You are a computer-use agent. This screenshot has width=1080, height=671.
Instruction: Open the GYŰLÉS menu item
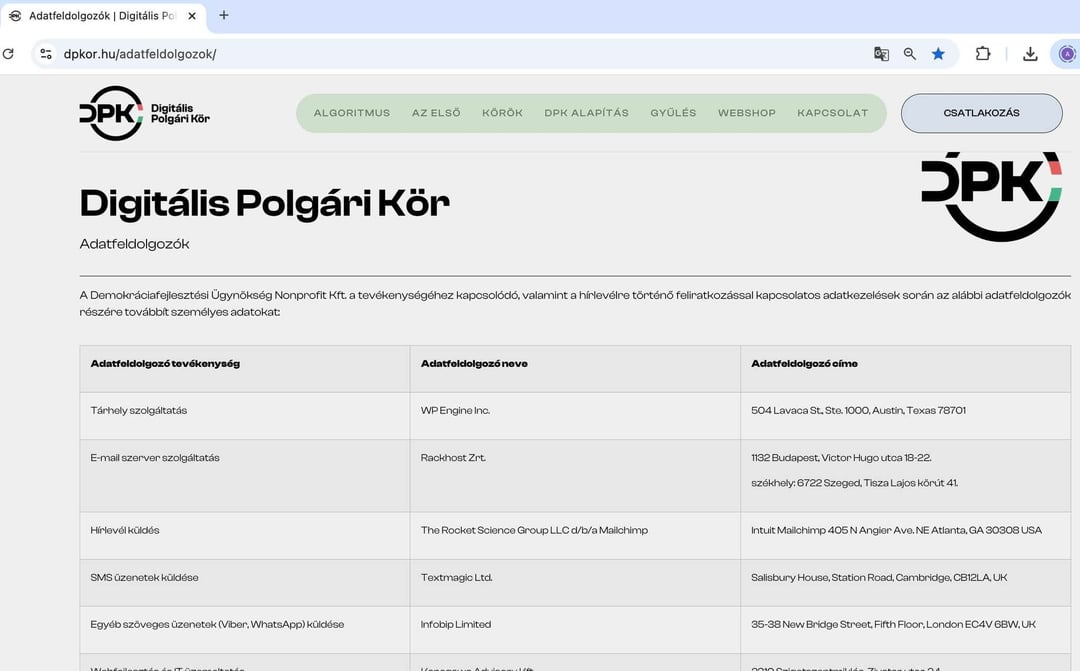[673, 113]
